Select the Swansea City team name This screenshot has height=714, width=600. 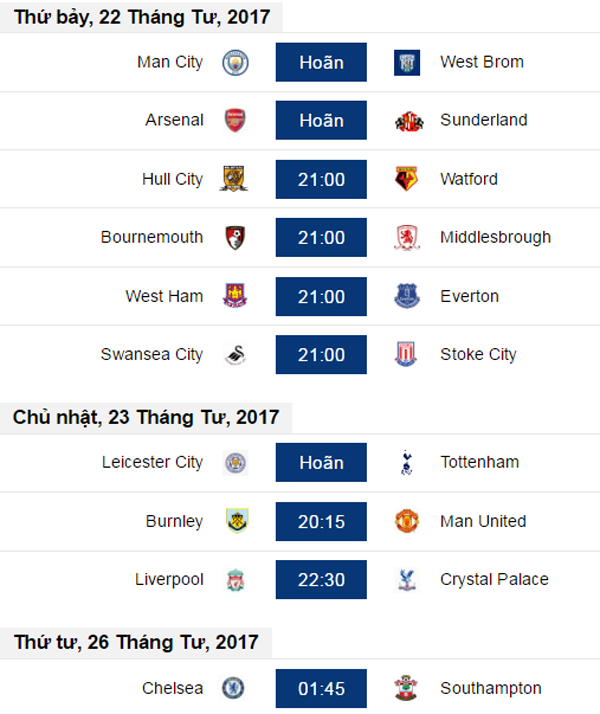(152, 354)
